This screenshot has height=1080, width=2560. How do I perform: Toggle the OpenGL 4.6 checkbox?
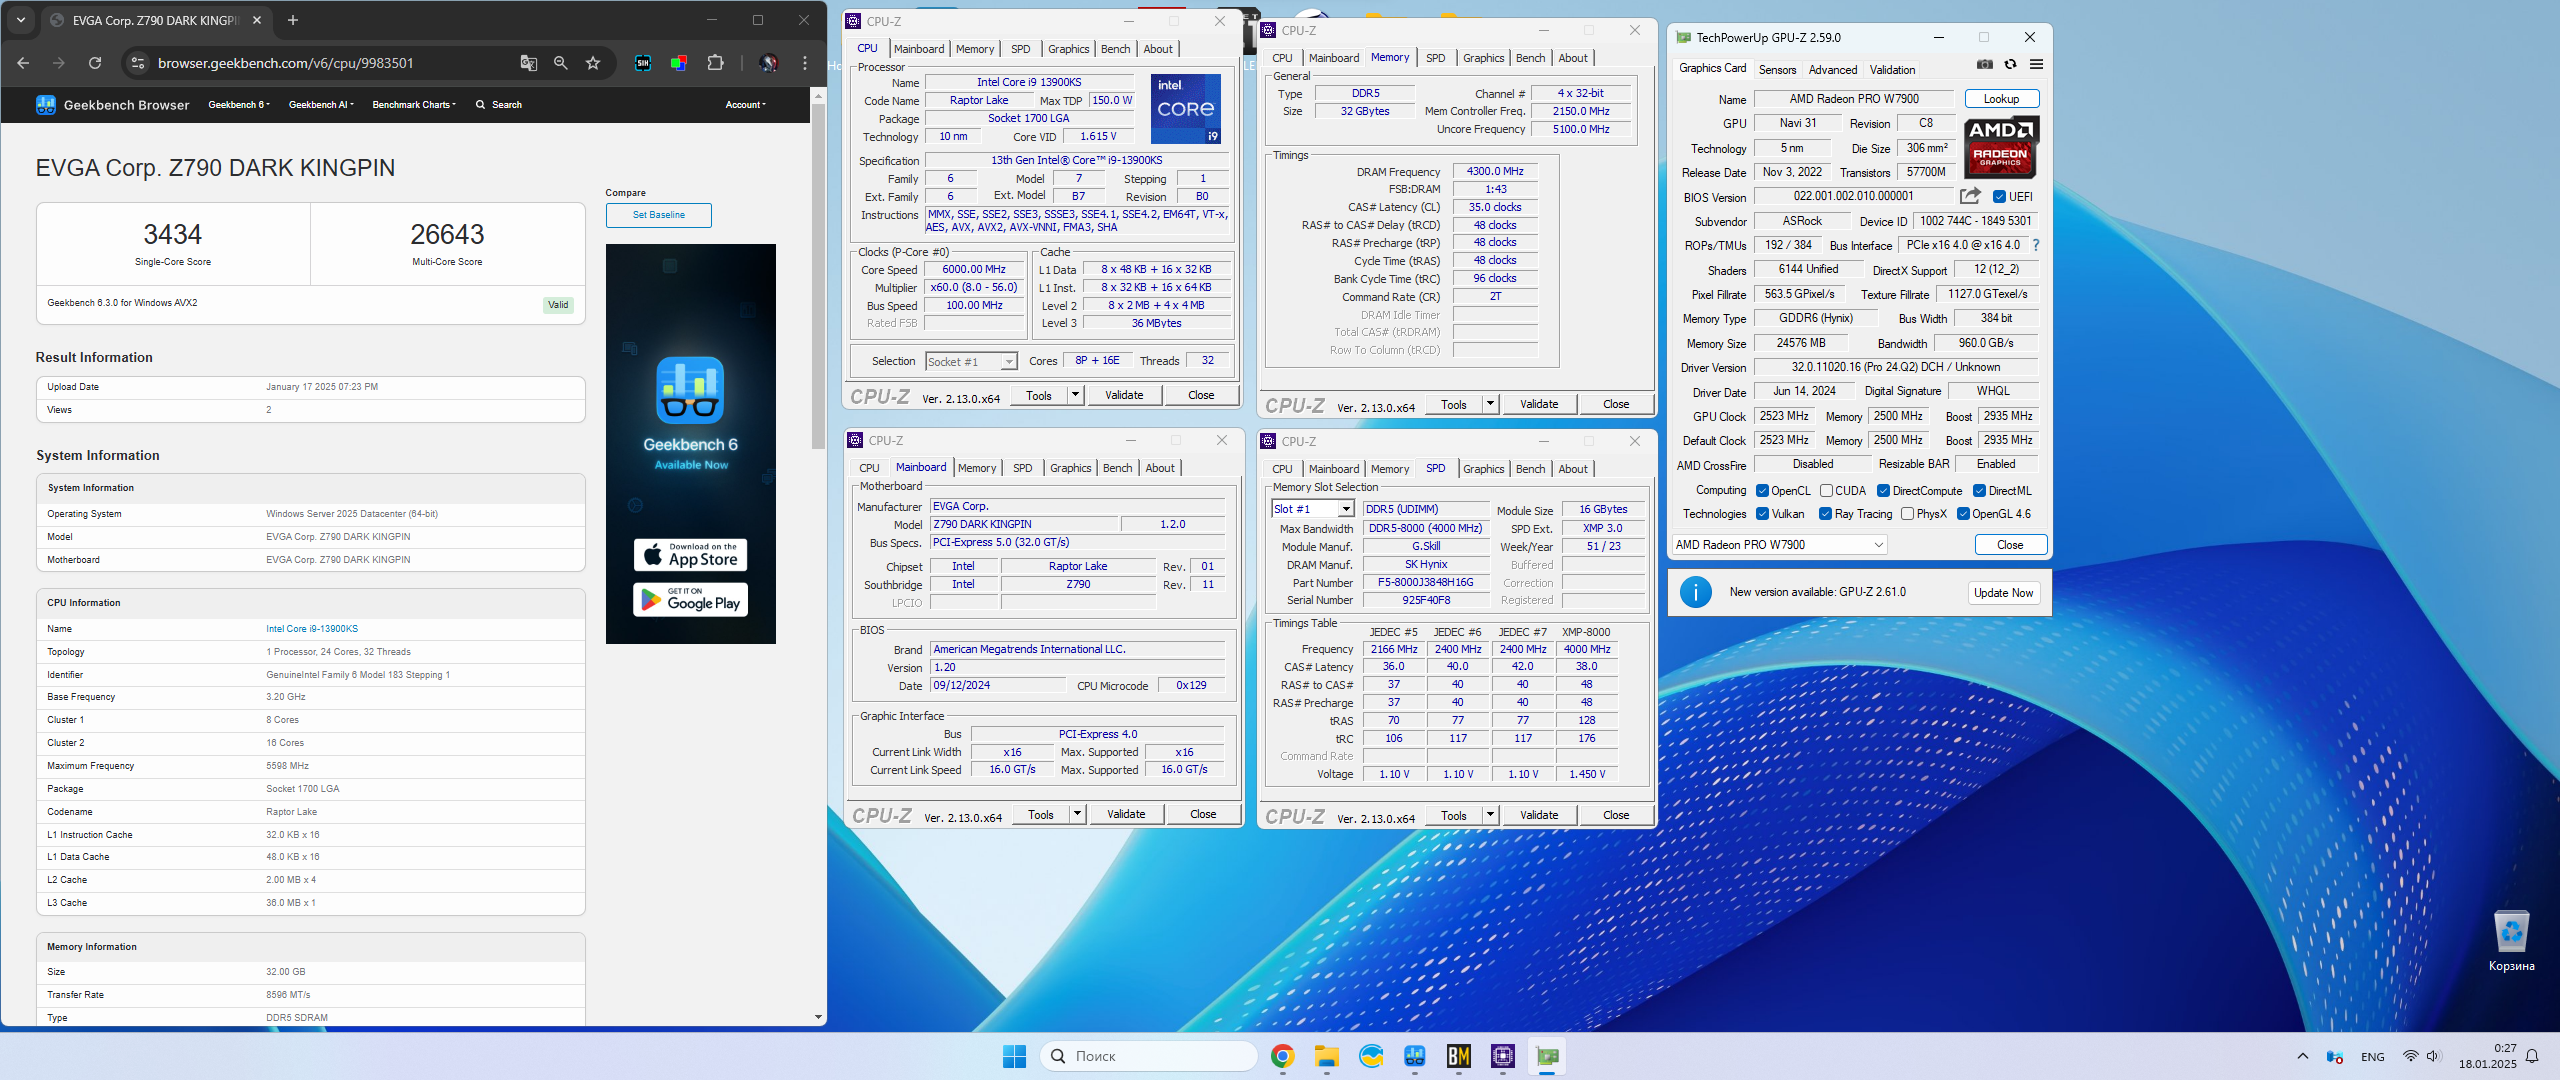pos(1963,514)
